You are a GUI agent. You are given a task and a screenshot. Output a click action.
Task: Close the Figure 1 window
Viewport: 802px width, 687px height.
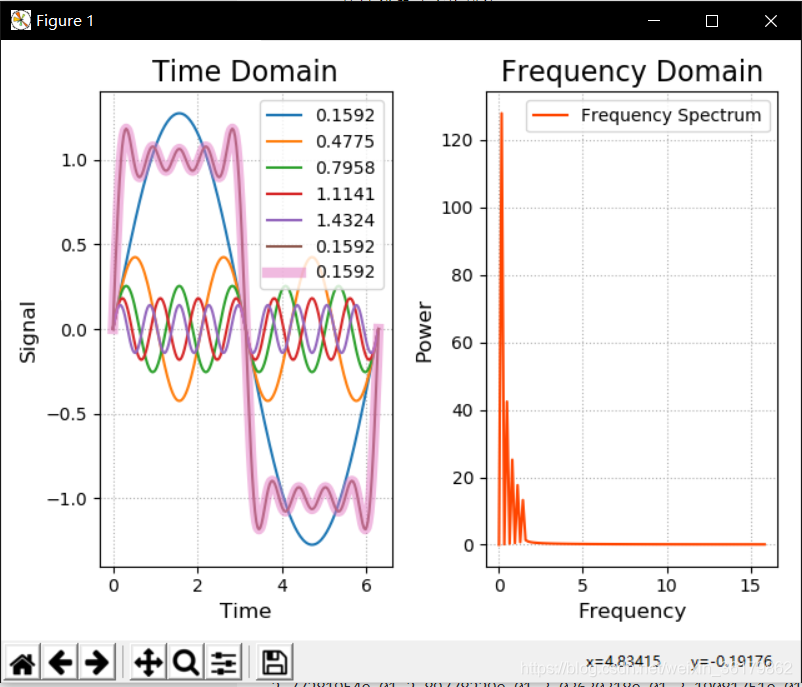coord(770,20)
